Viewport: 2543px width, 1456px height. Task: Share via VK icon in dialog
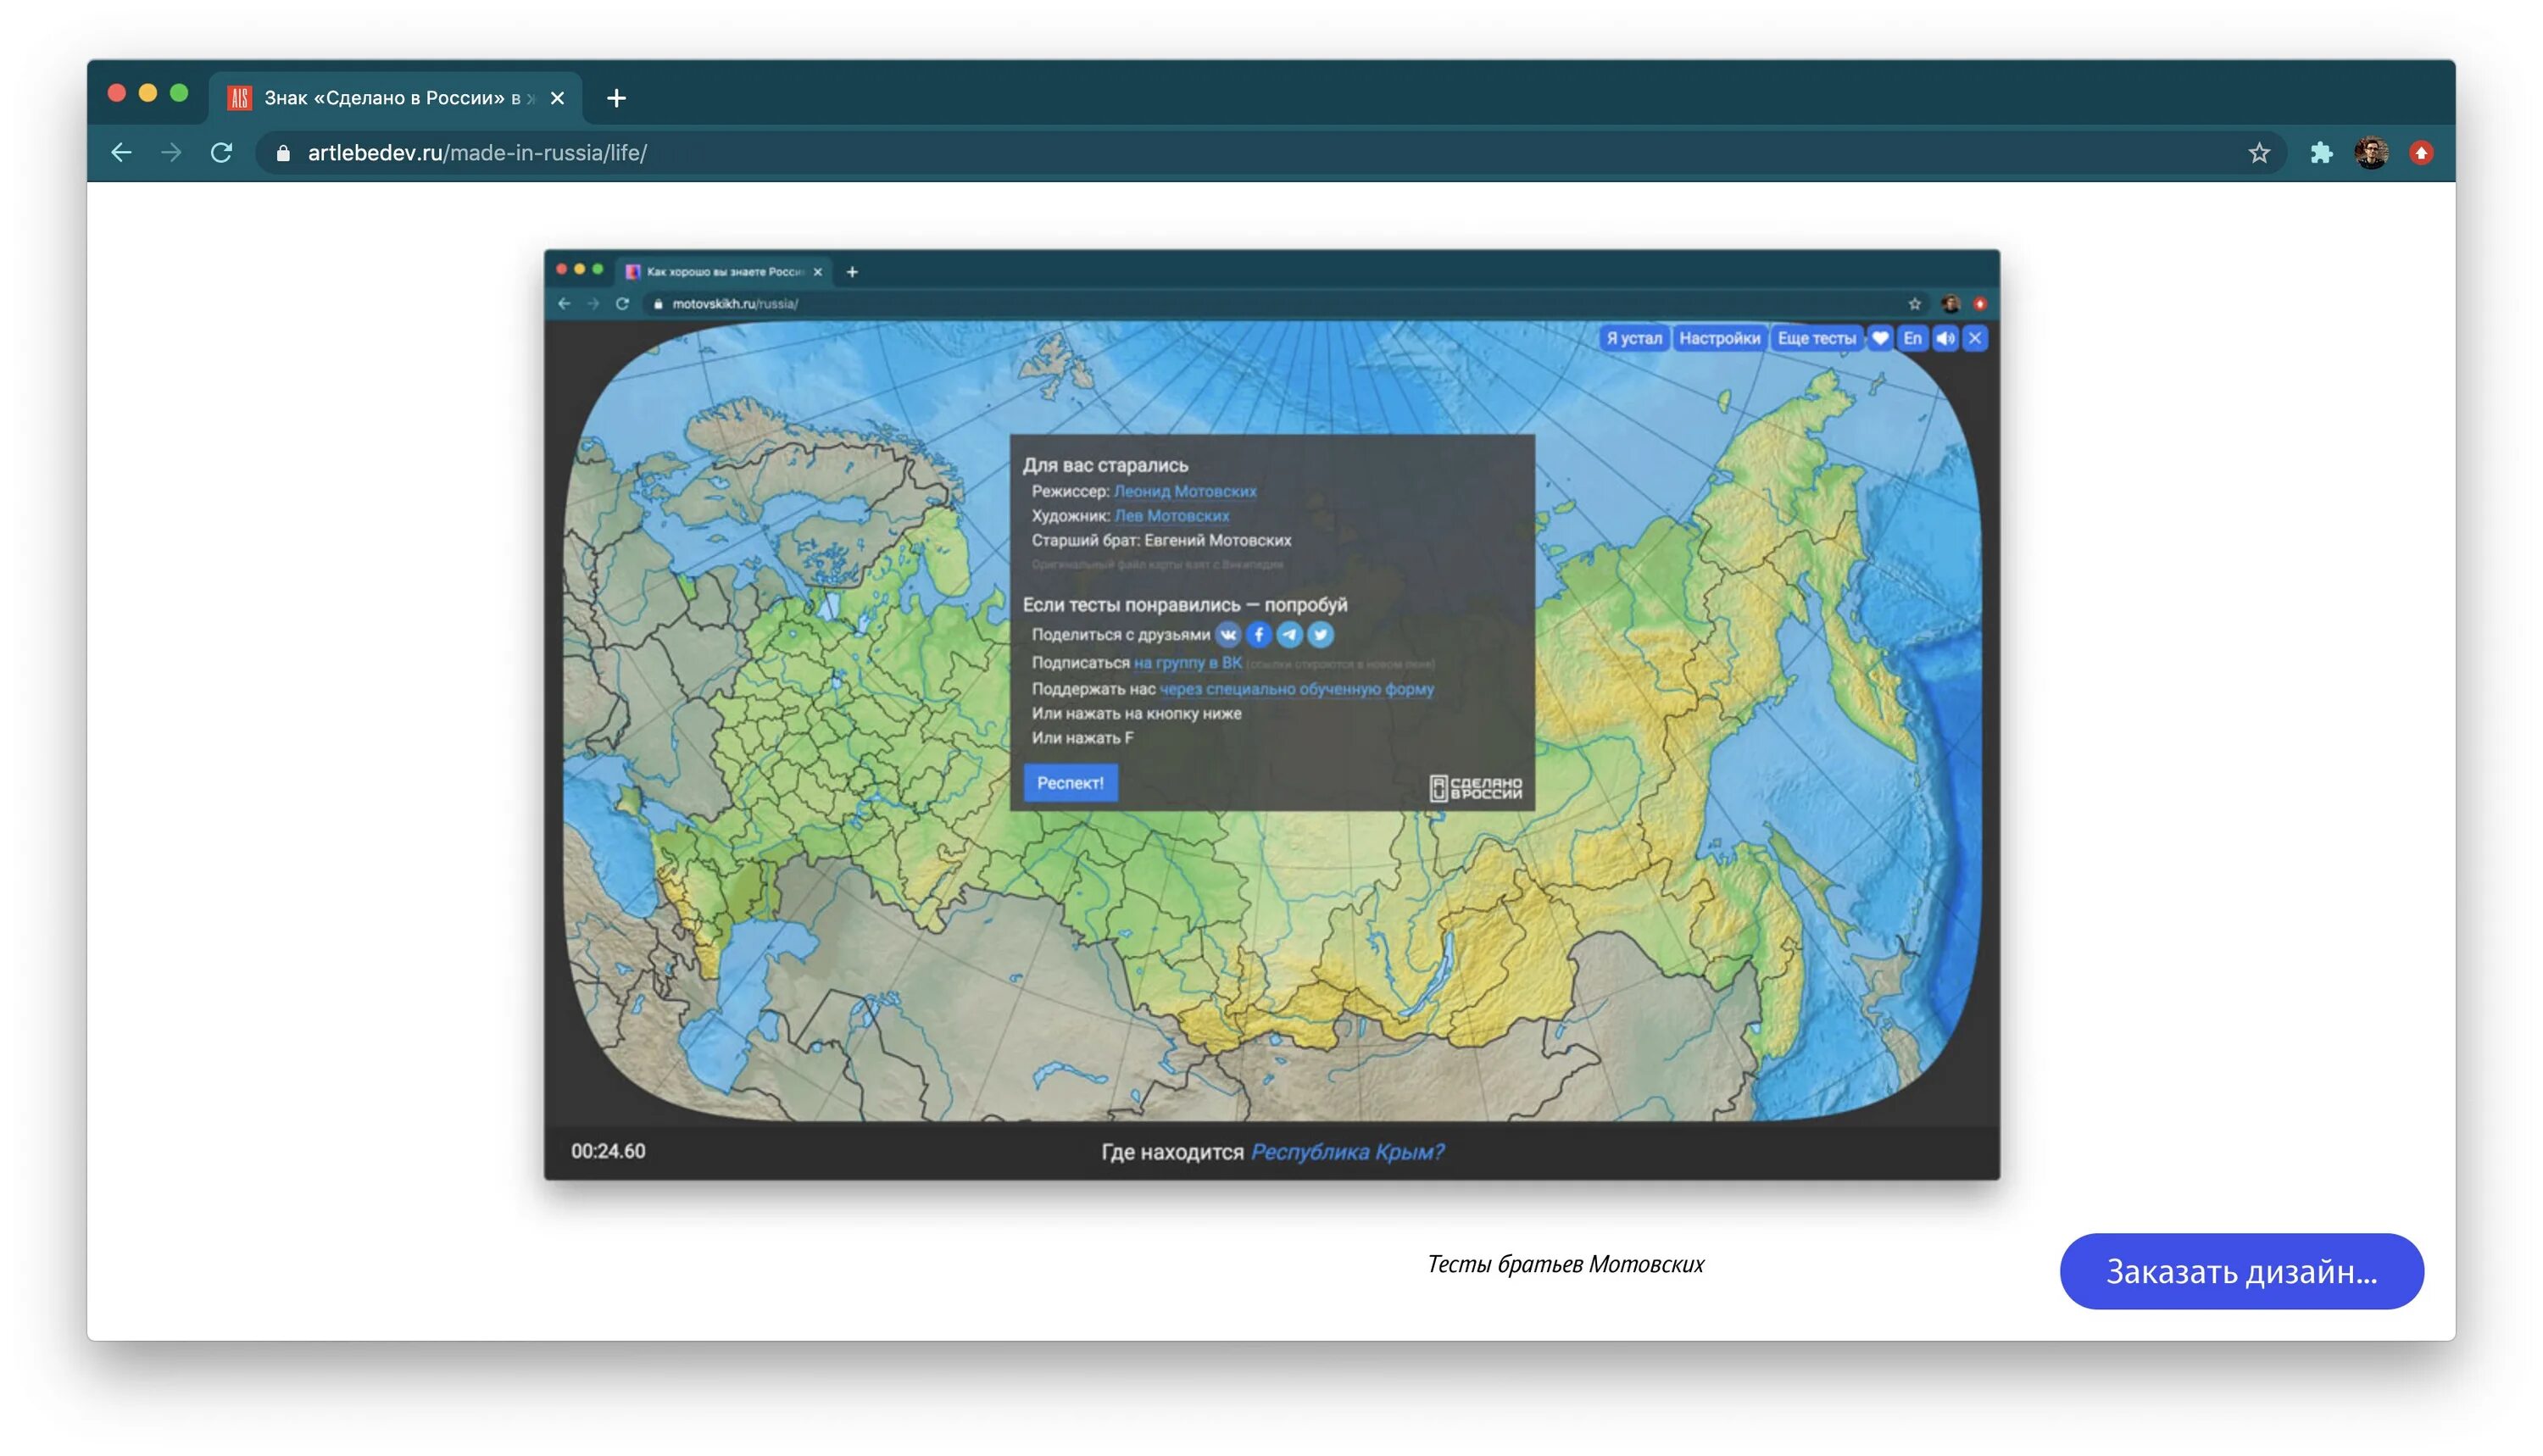tap(1227, 635)
